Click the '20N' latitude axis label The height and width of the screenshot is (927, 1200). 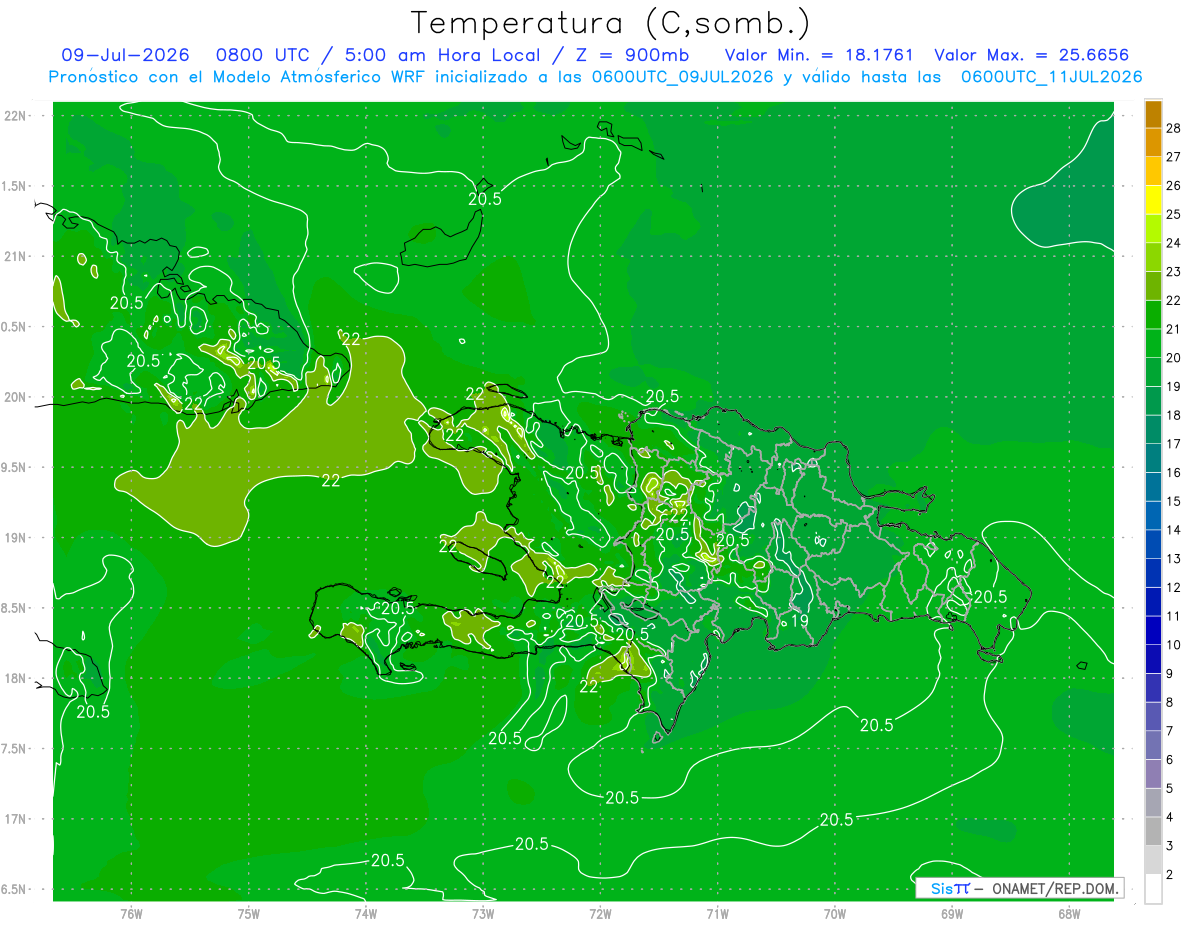16,397
